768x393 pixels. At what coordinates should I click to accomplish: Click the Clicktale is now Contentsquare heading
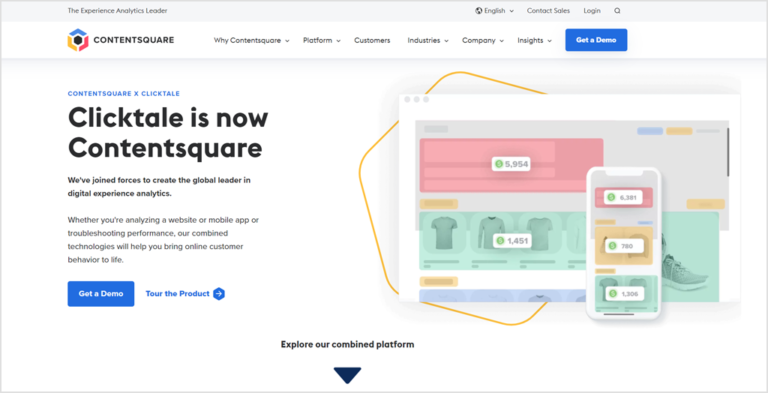pyautogui.click(x=168, y=132)
